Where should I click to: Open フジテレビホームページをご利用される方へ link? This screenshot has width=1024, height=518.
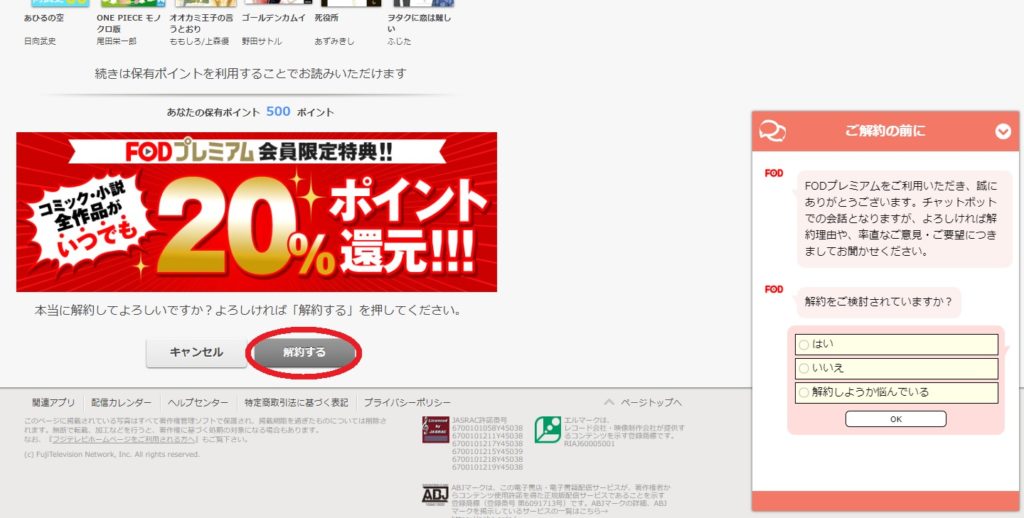tap(123, 440)
